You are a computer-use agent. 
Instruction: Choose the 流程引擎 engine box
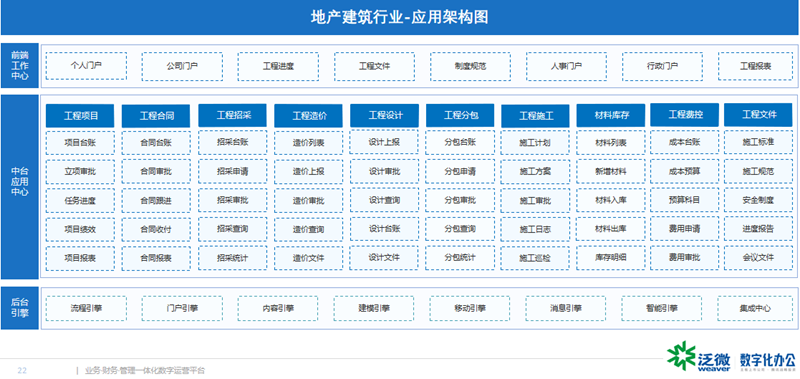coord(86,308)
